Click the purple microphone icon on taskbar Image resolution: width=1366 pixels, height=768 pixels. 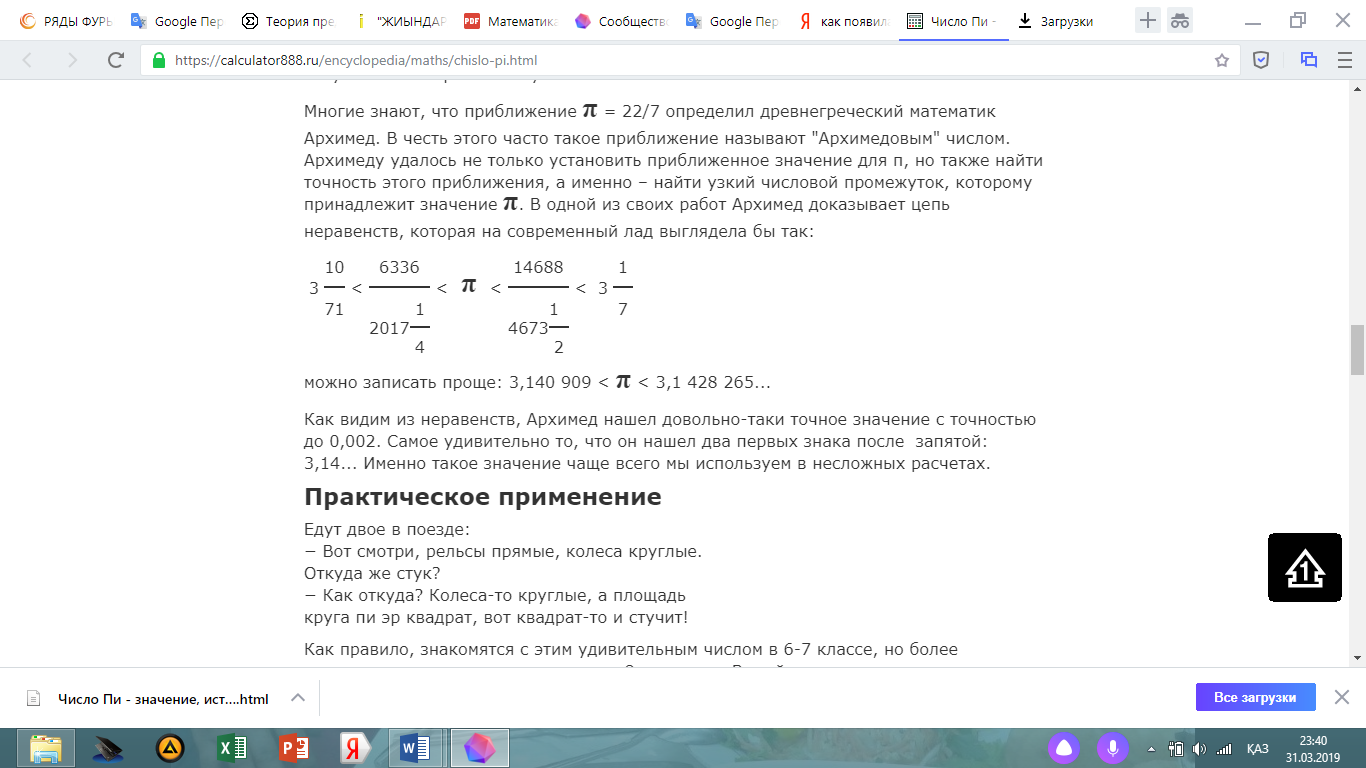pyautogui.click(x=1110, y=748)
